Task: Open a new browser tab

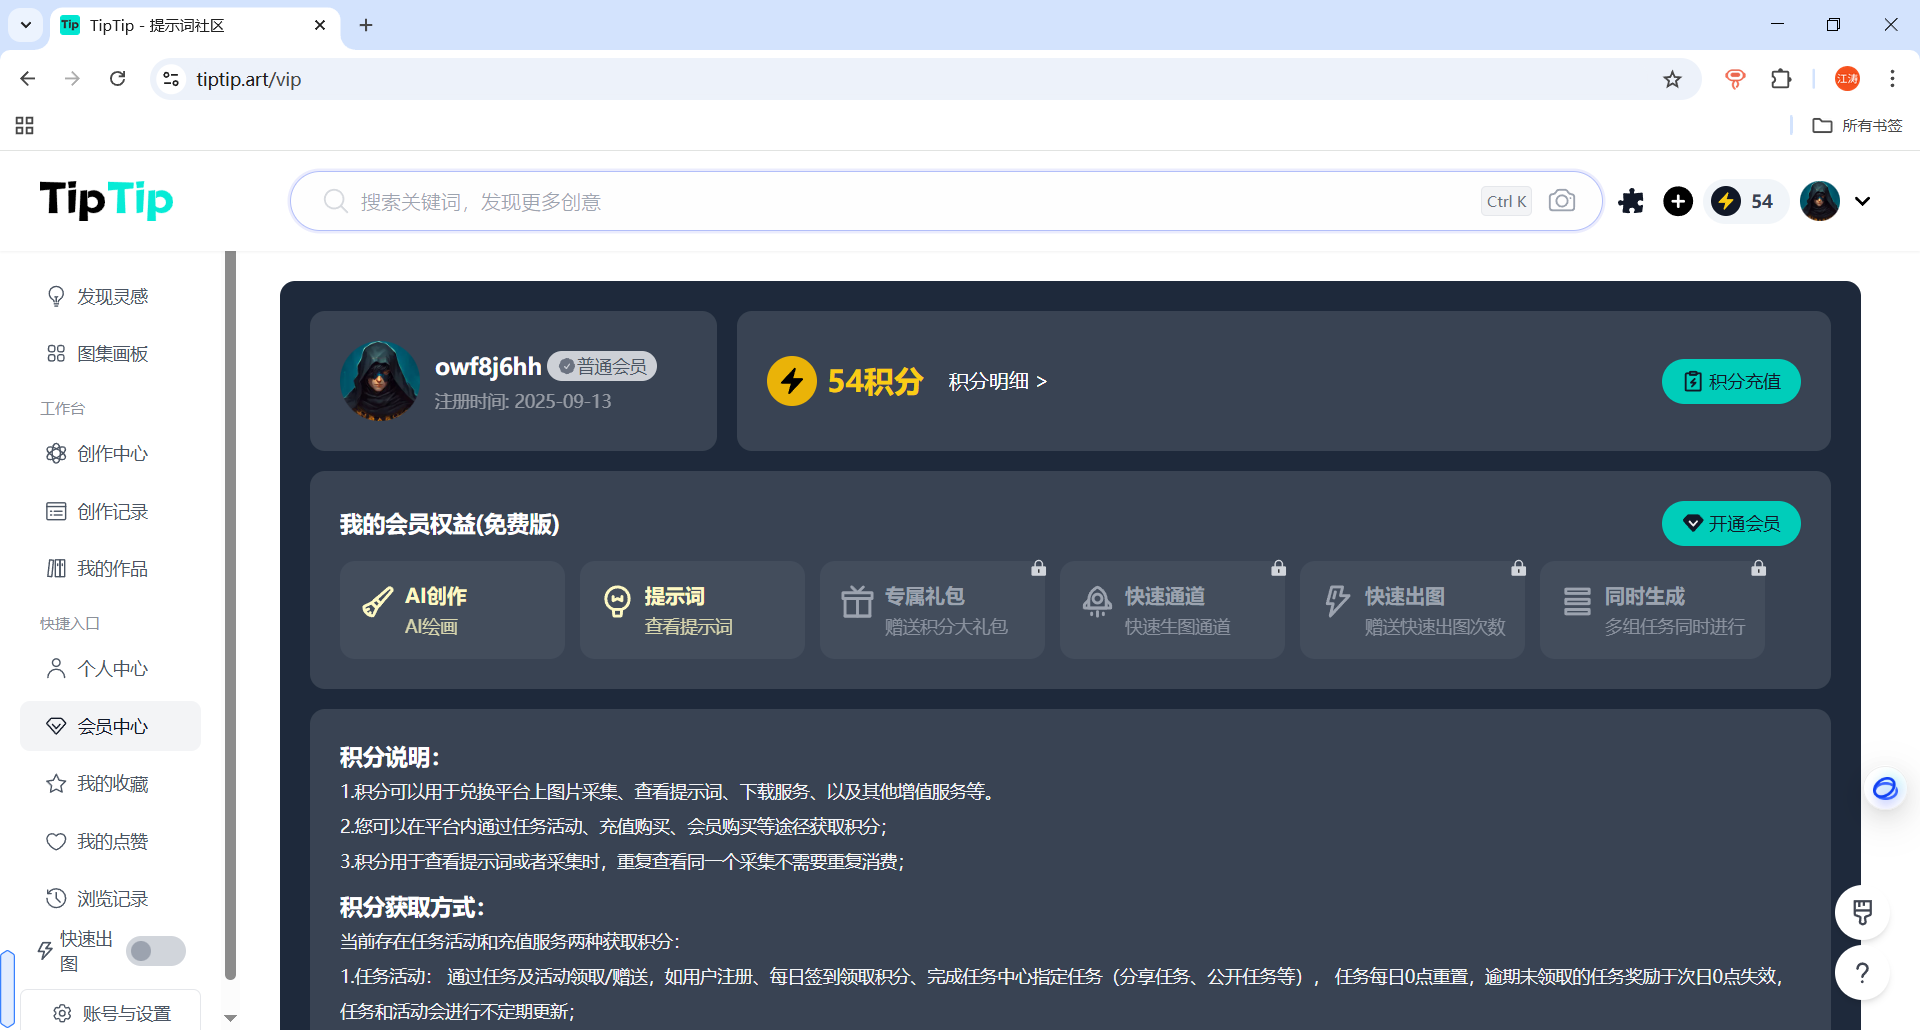Action: coord(366,25)
